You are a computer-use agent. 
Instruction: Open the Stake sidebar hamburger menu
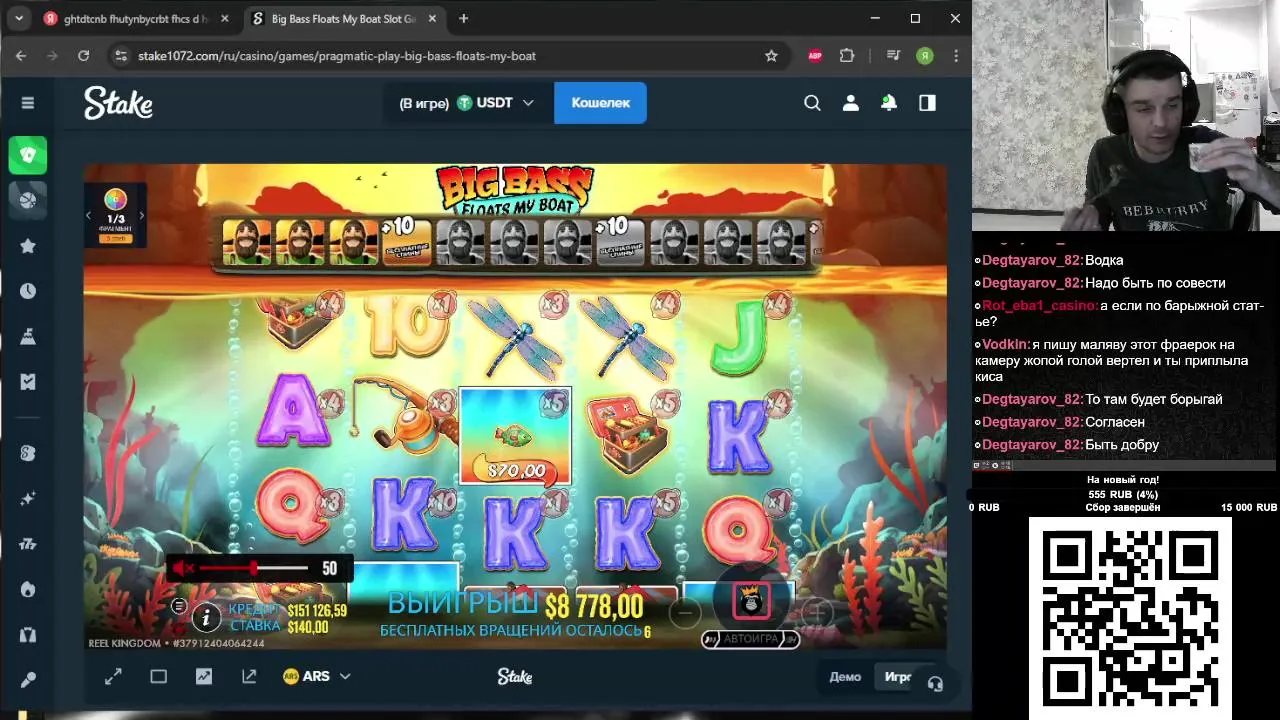[x=27, y=103]
